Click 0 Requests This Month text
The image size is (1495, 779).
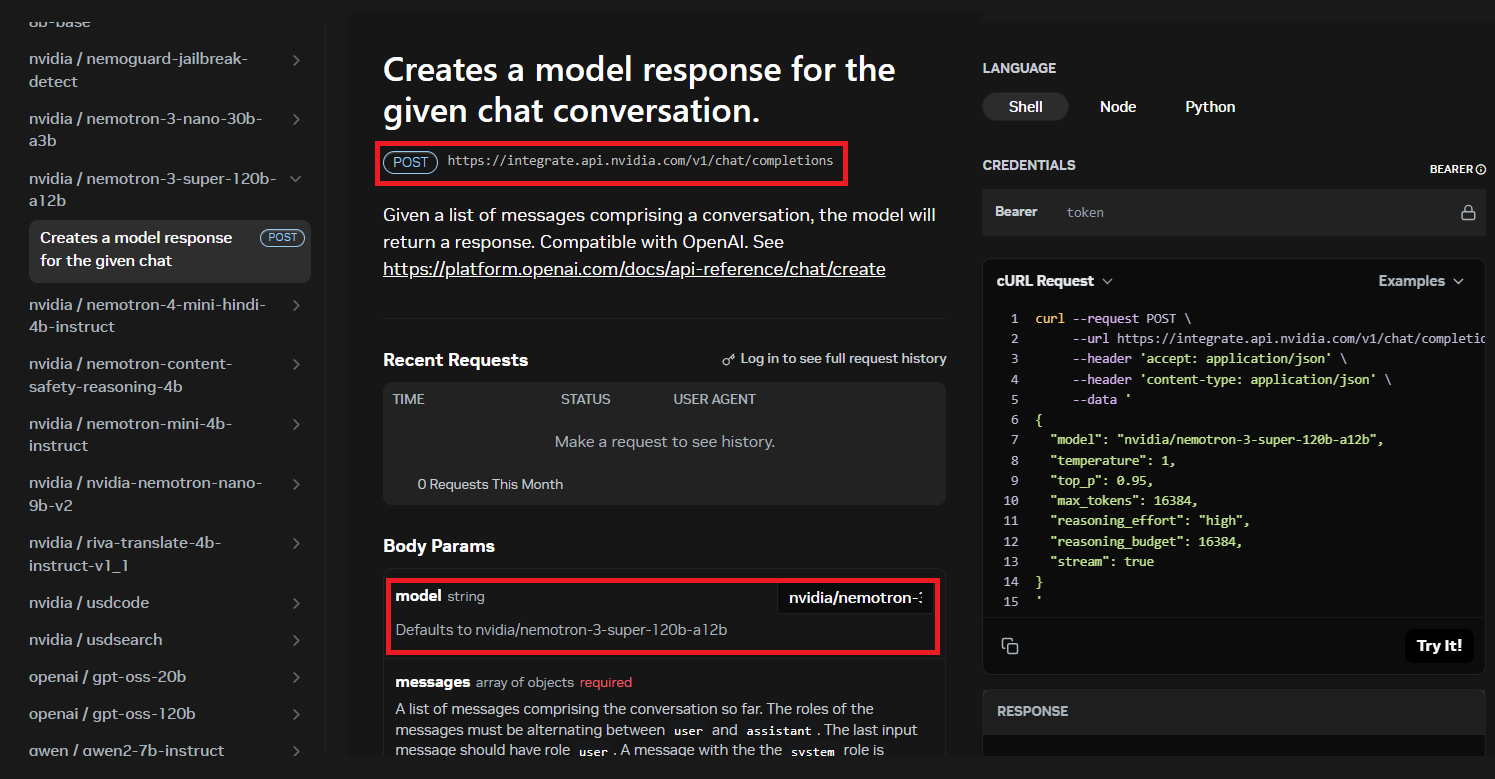[490, 484]
